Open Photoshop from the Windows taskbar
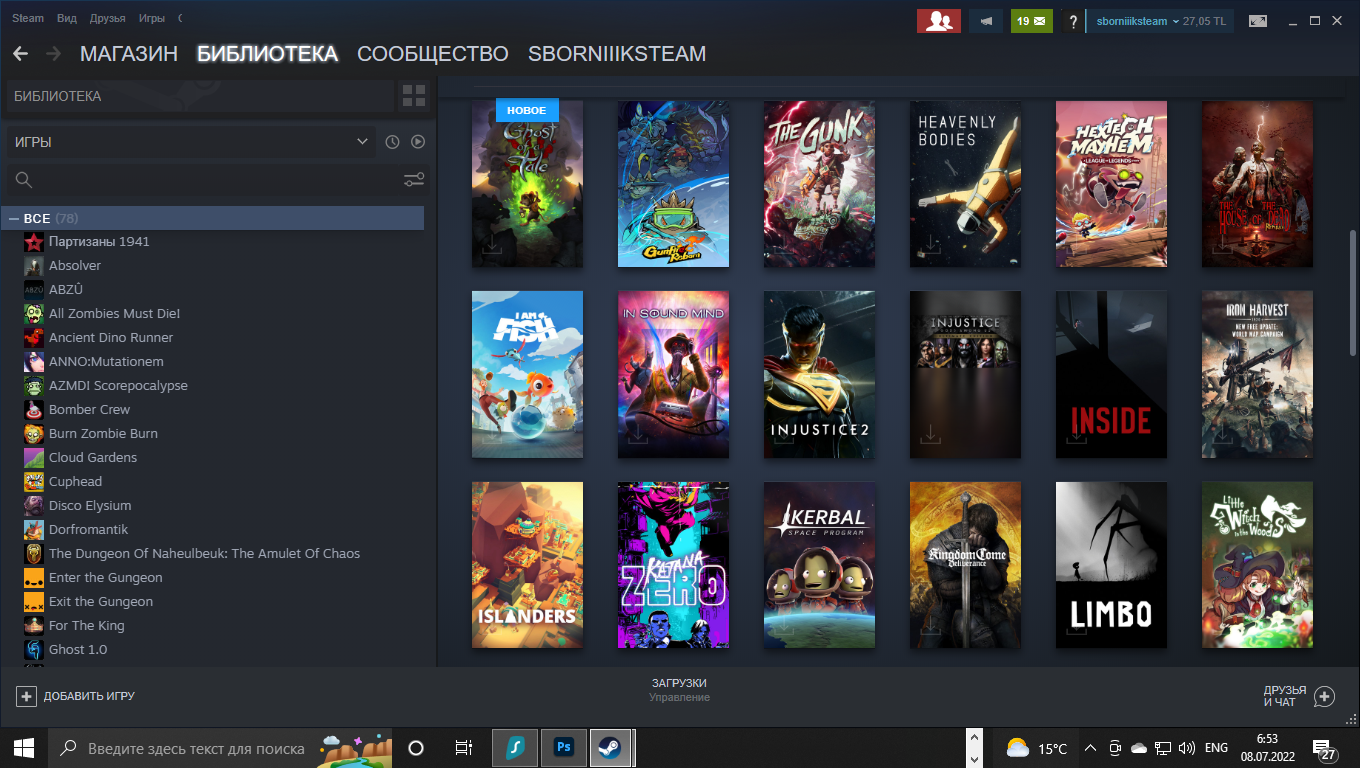Screen dimensions: 1360x768 coord(563,747)
